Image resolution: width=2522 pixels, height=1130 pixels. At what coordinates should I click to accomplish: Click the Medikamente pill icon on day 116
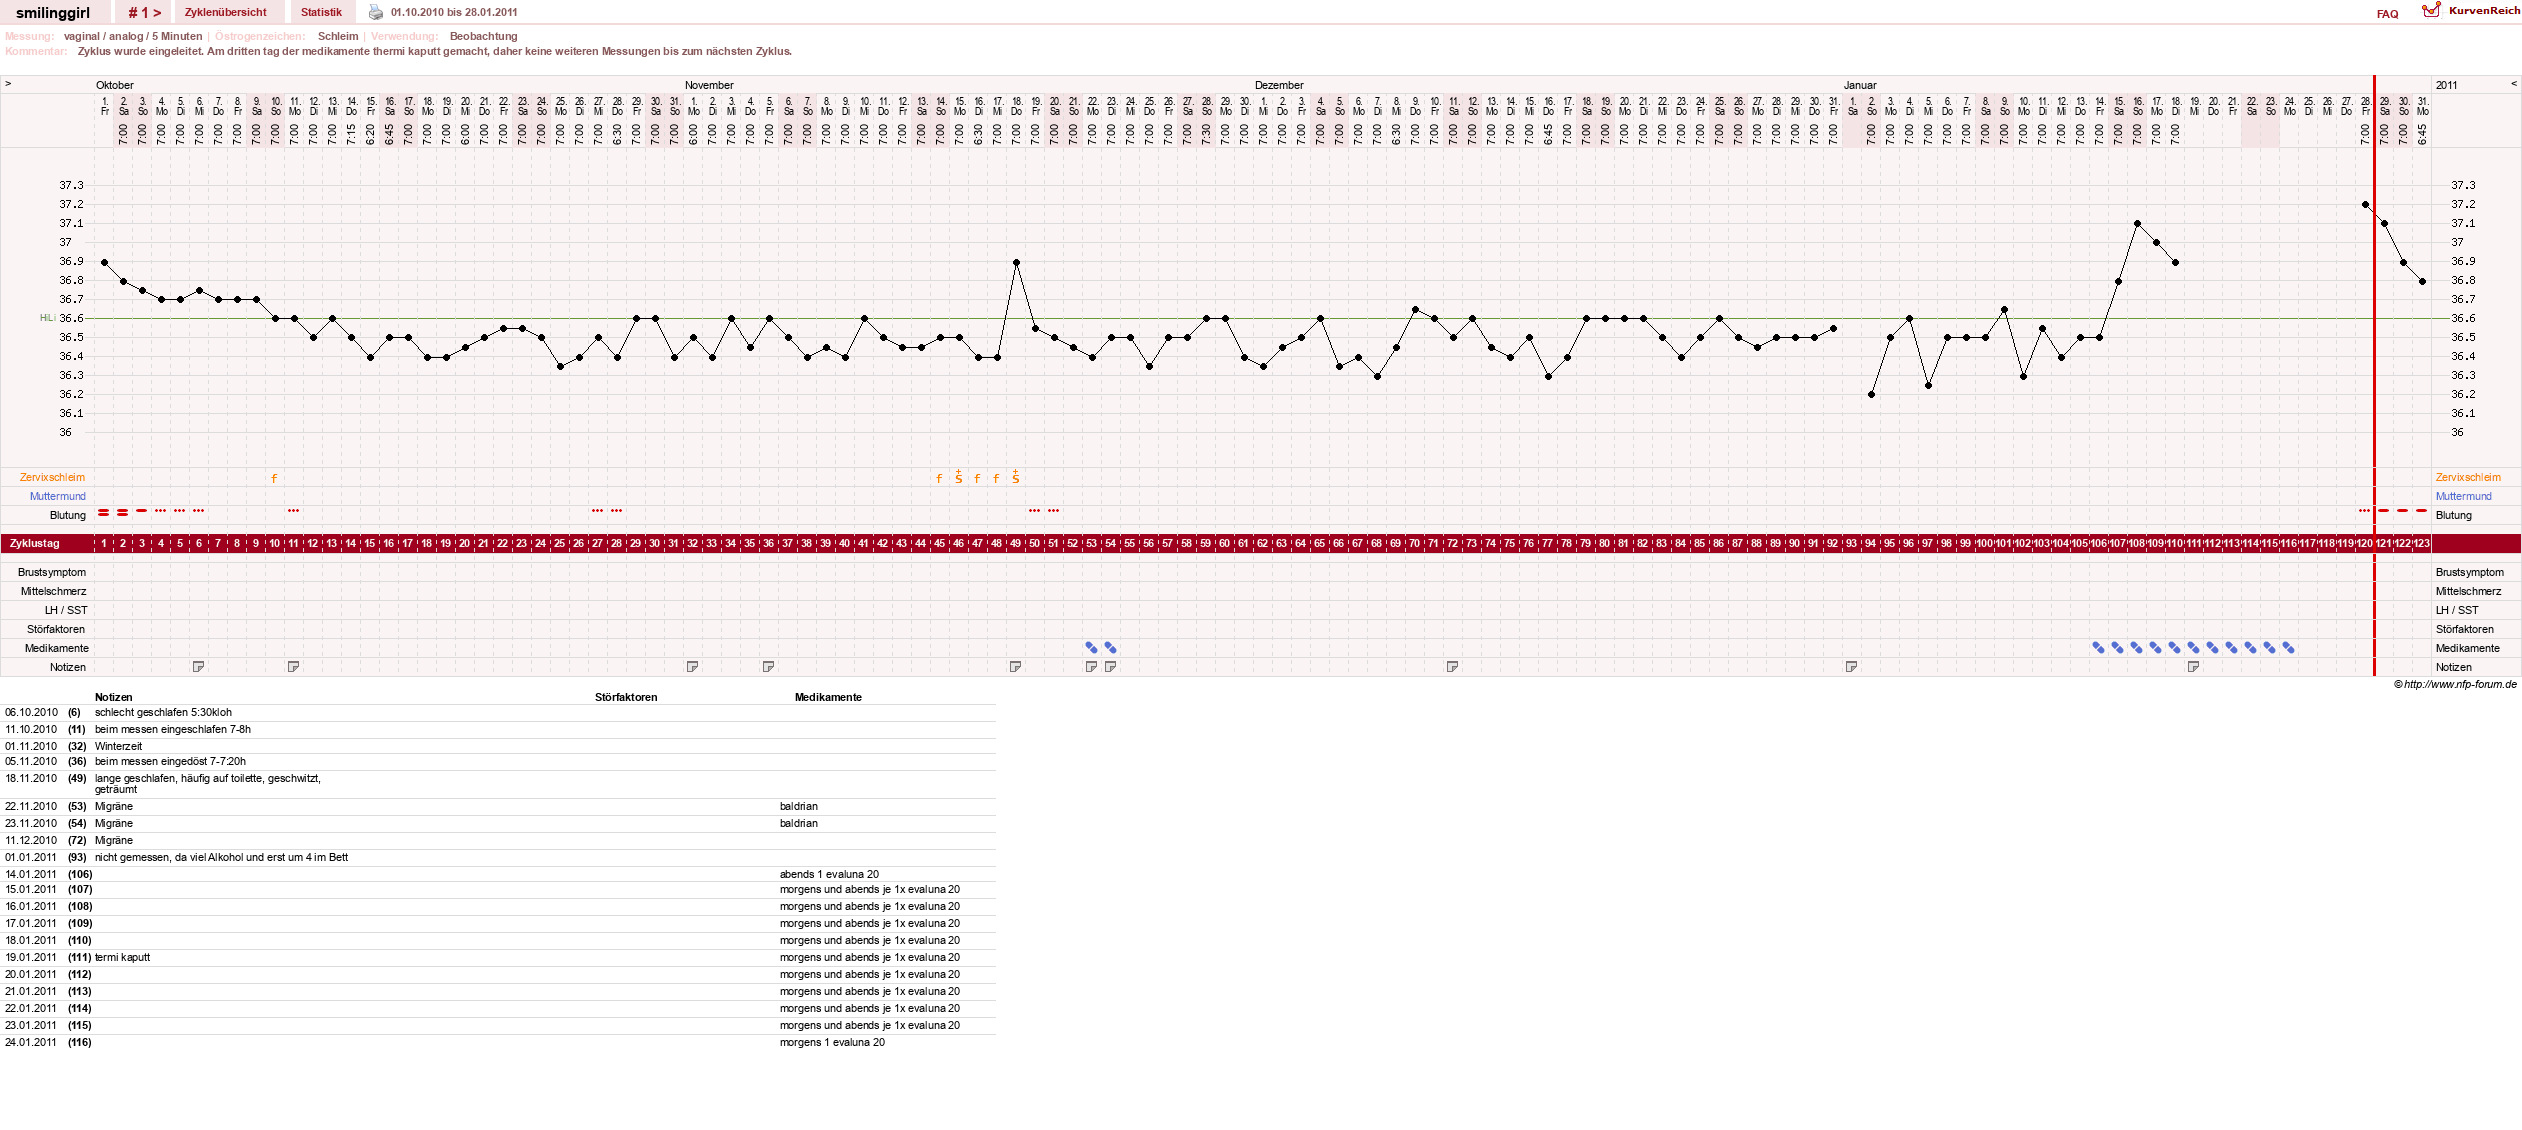point(2288,648)
